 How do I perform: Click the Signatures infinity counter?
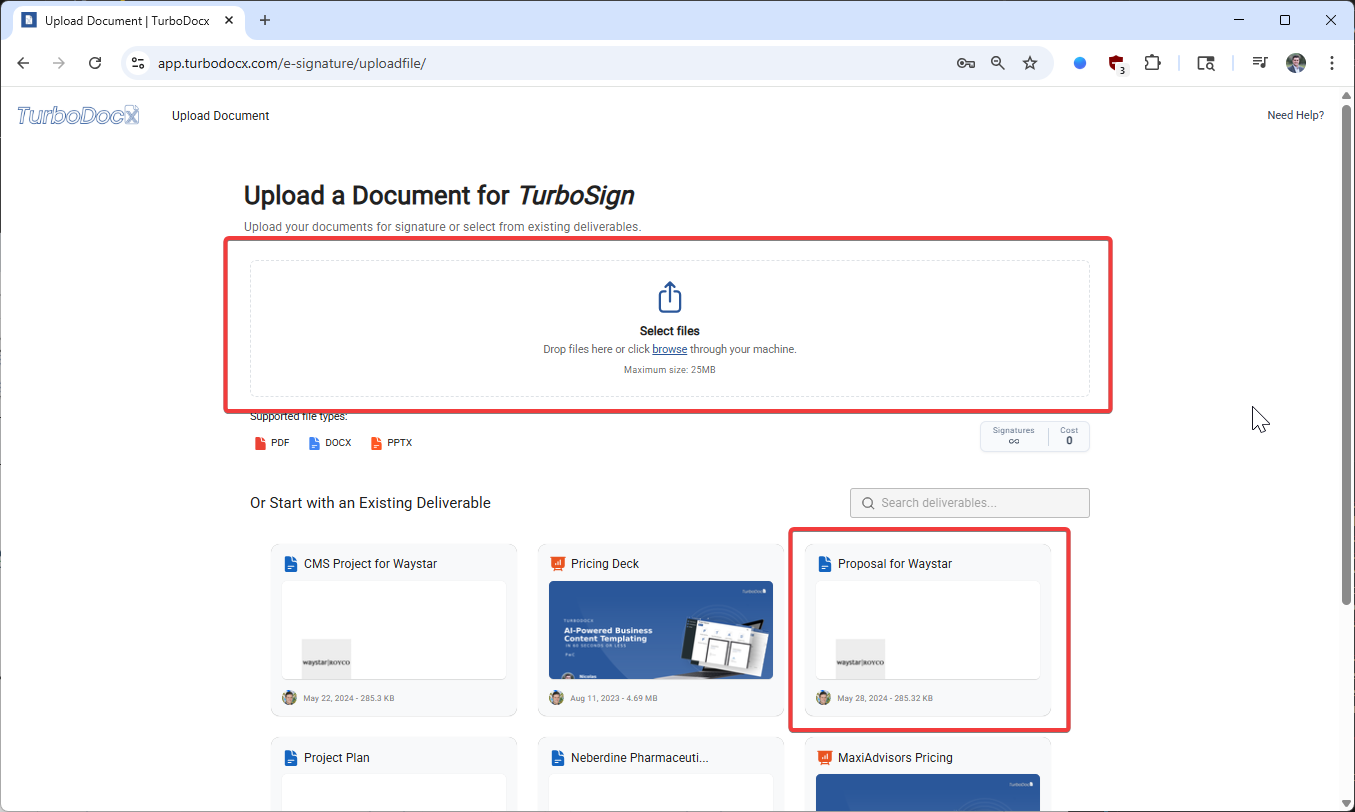click(x=1014, y=436)
